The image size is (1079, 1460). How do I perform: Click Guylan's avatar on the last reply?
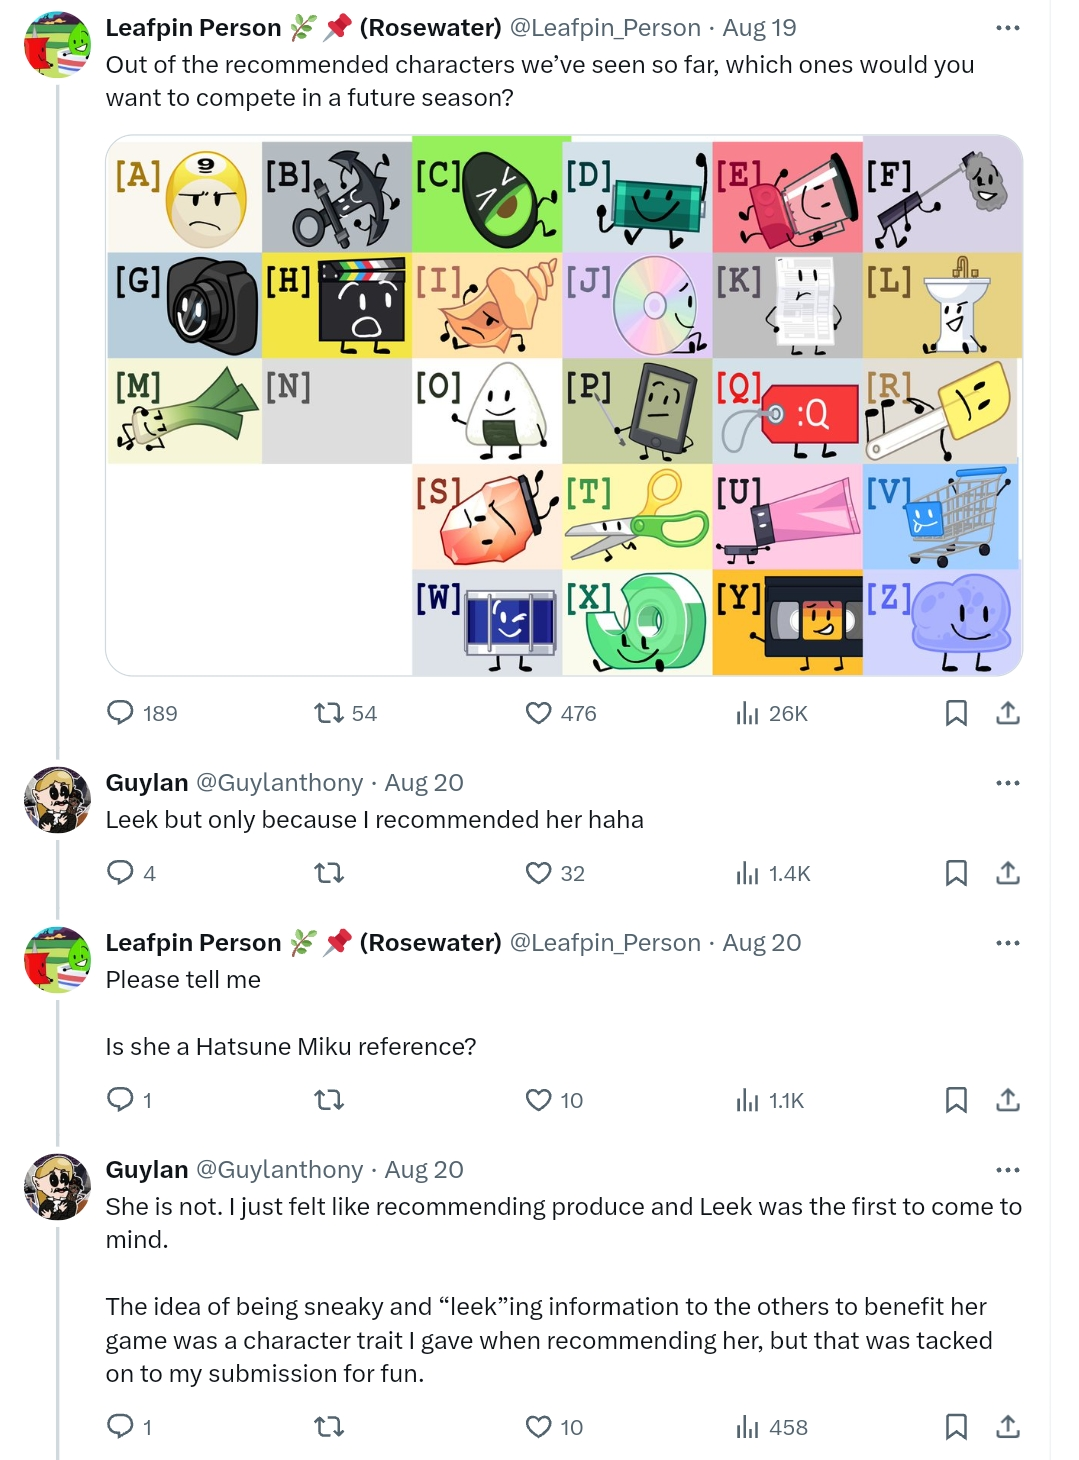point(57,1187)
